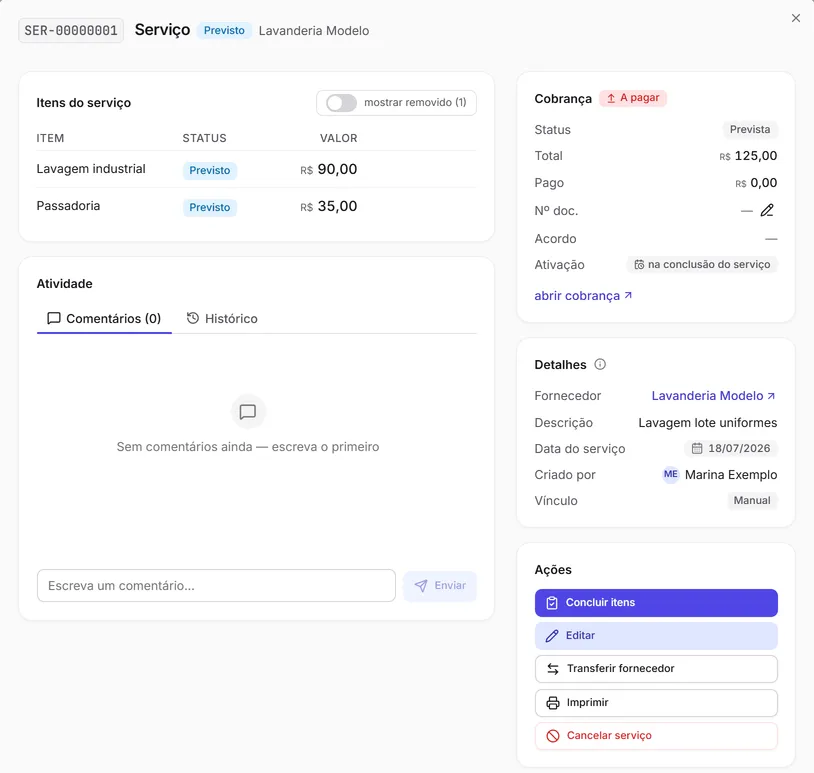Click the ME avatar for Marina Exemplo
Image resolution: width=814 pixels, height=773 pixels.
tap(670, 474)
